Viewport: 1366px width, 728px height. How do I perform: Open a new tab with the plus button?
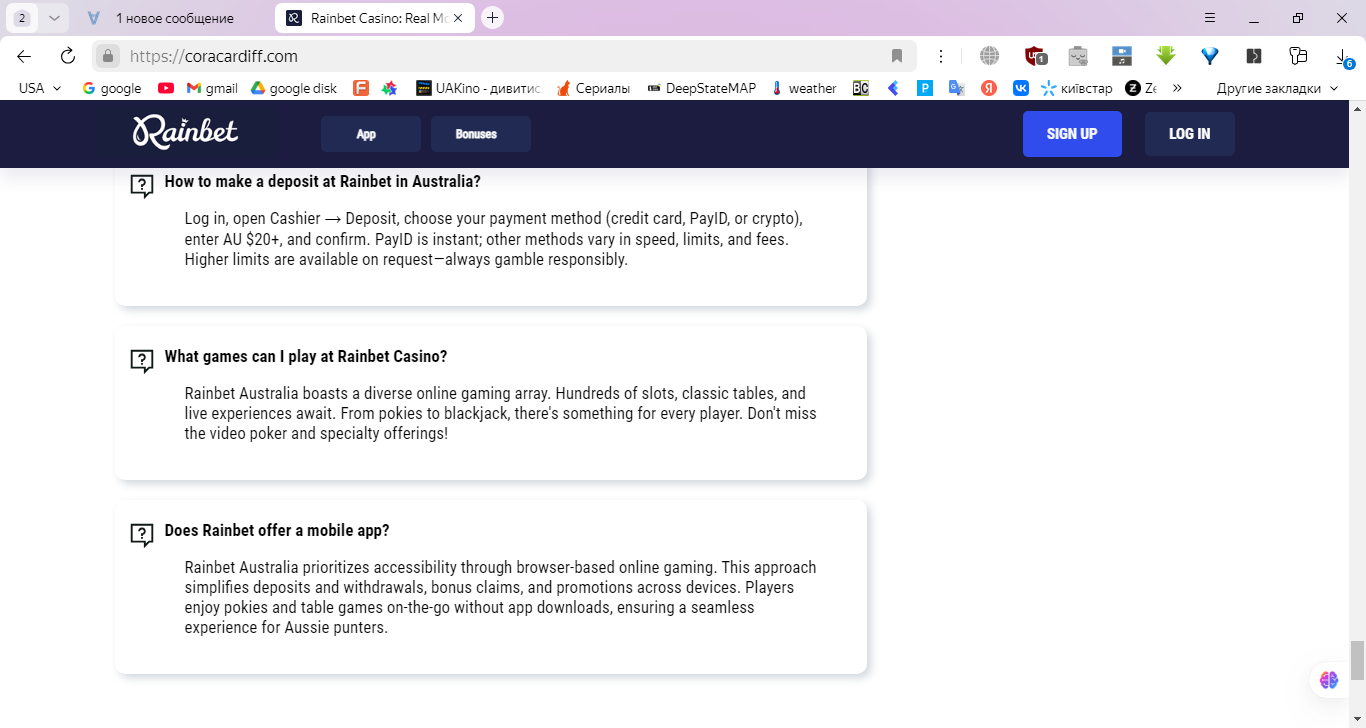[492, 18]
